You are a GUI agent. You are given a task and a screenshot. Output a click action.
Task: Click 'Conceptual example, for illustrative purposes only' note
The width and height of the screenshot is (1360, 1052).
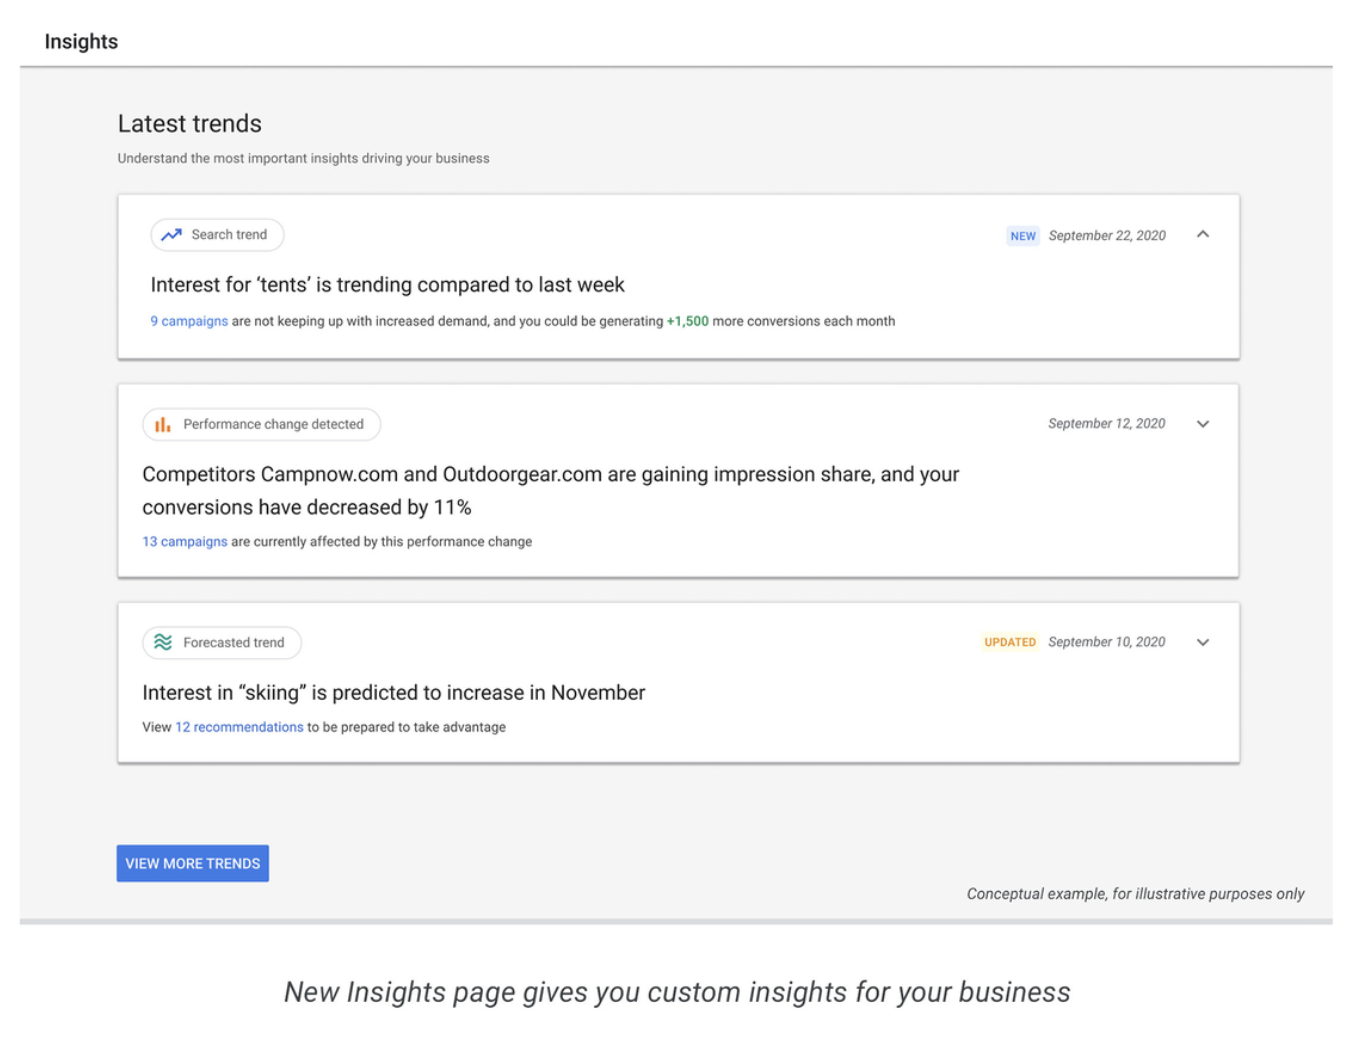pos(1136,894)
